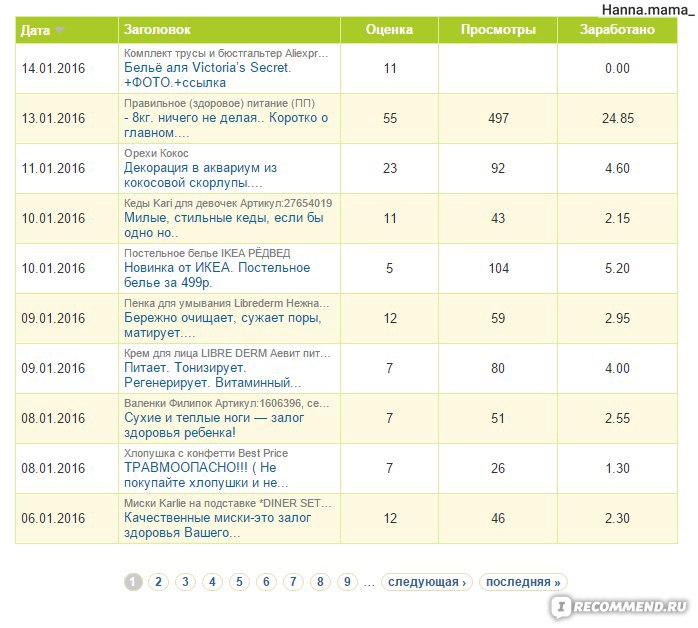Go to page 3 in pagination
This screenshot has width=698, height=628.
pyautogui.click(x=185, y=582)
